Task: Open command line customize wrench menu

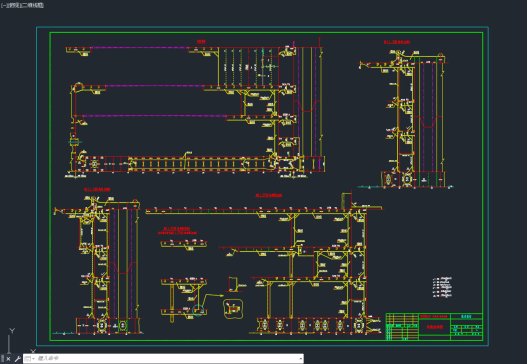Action: 17,359
